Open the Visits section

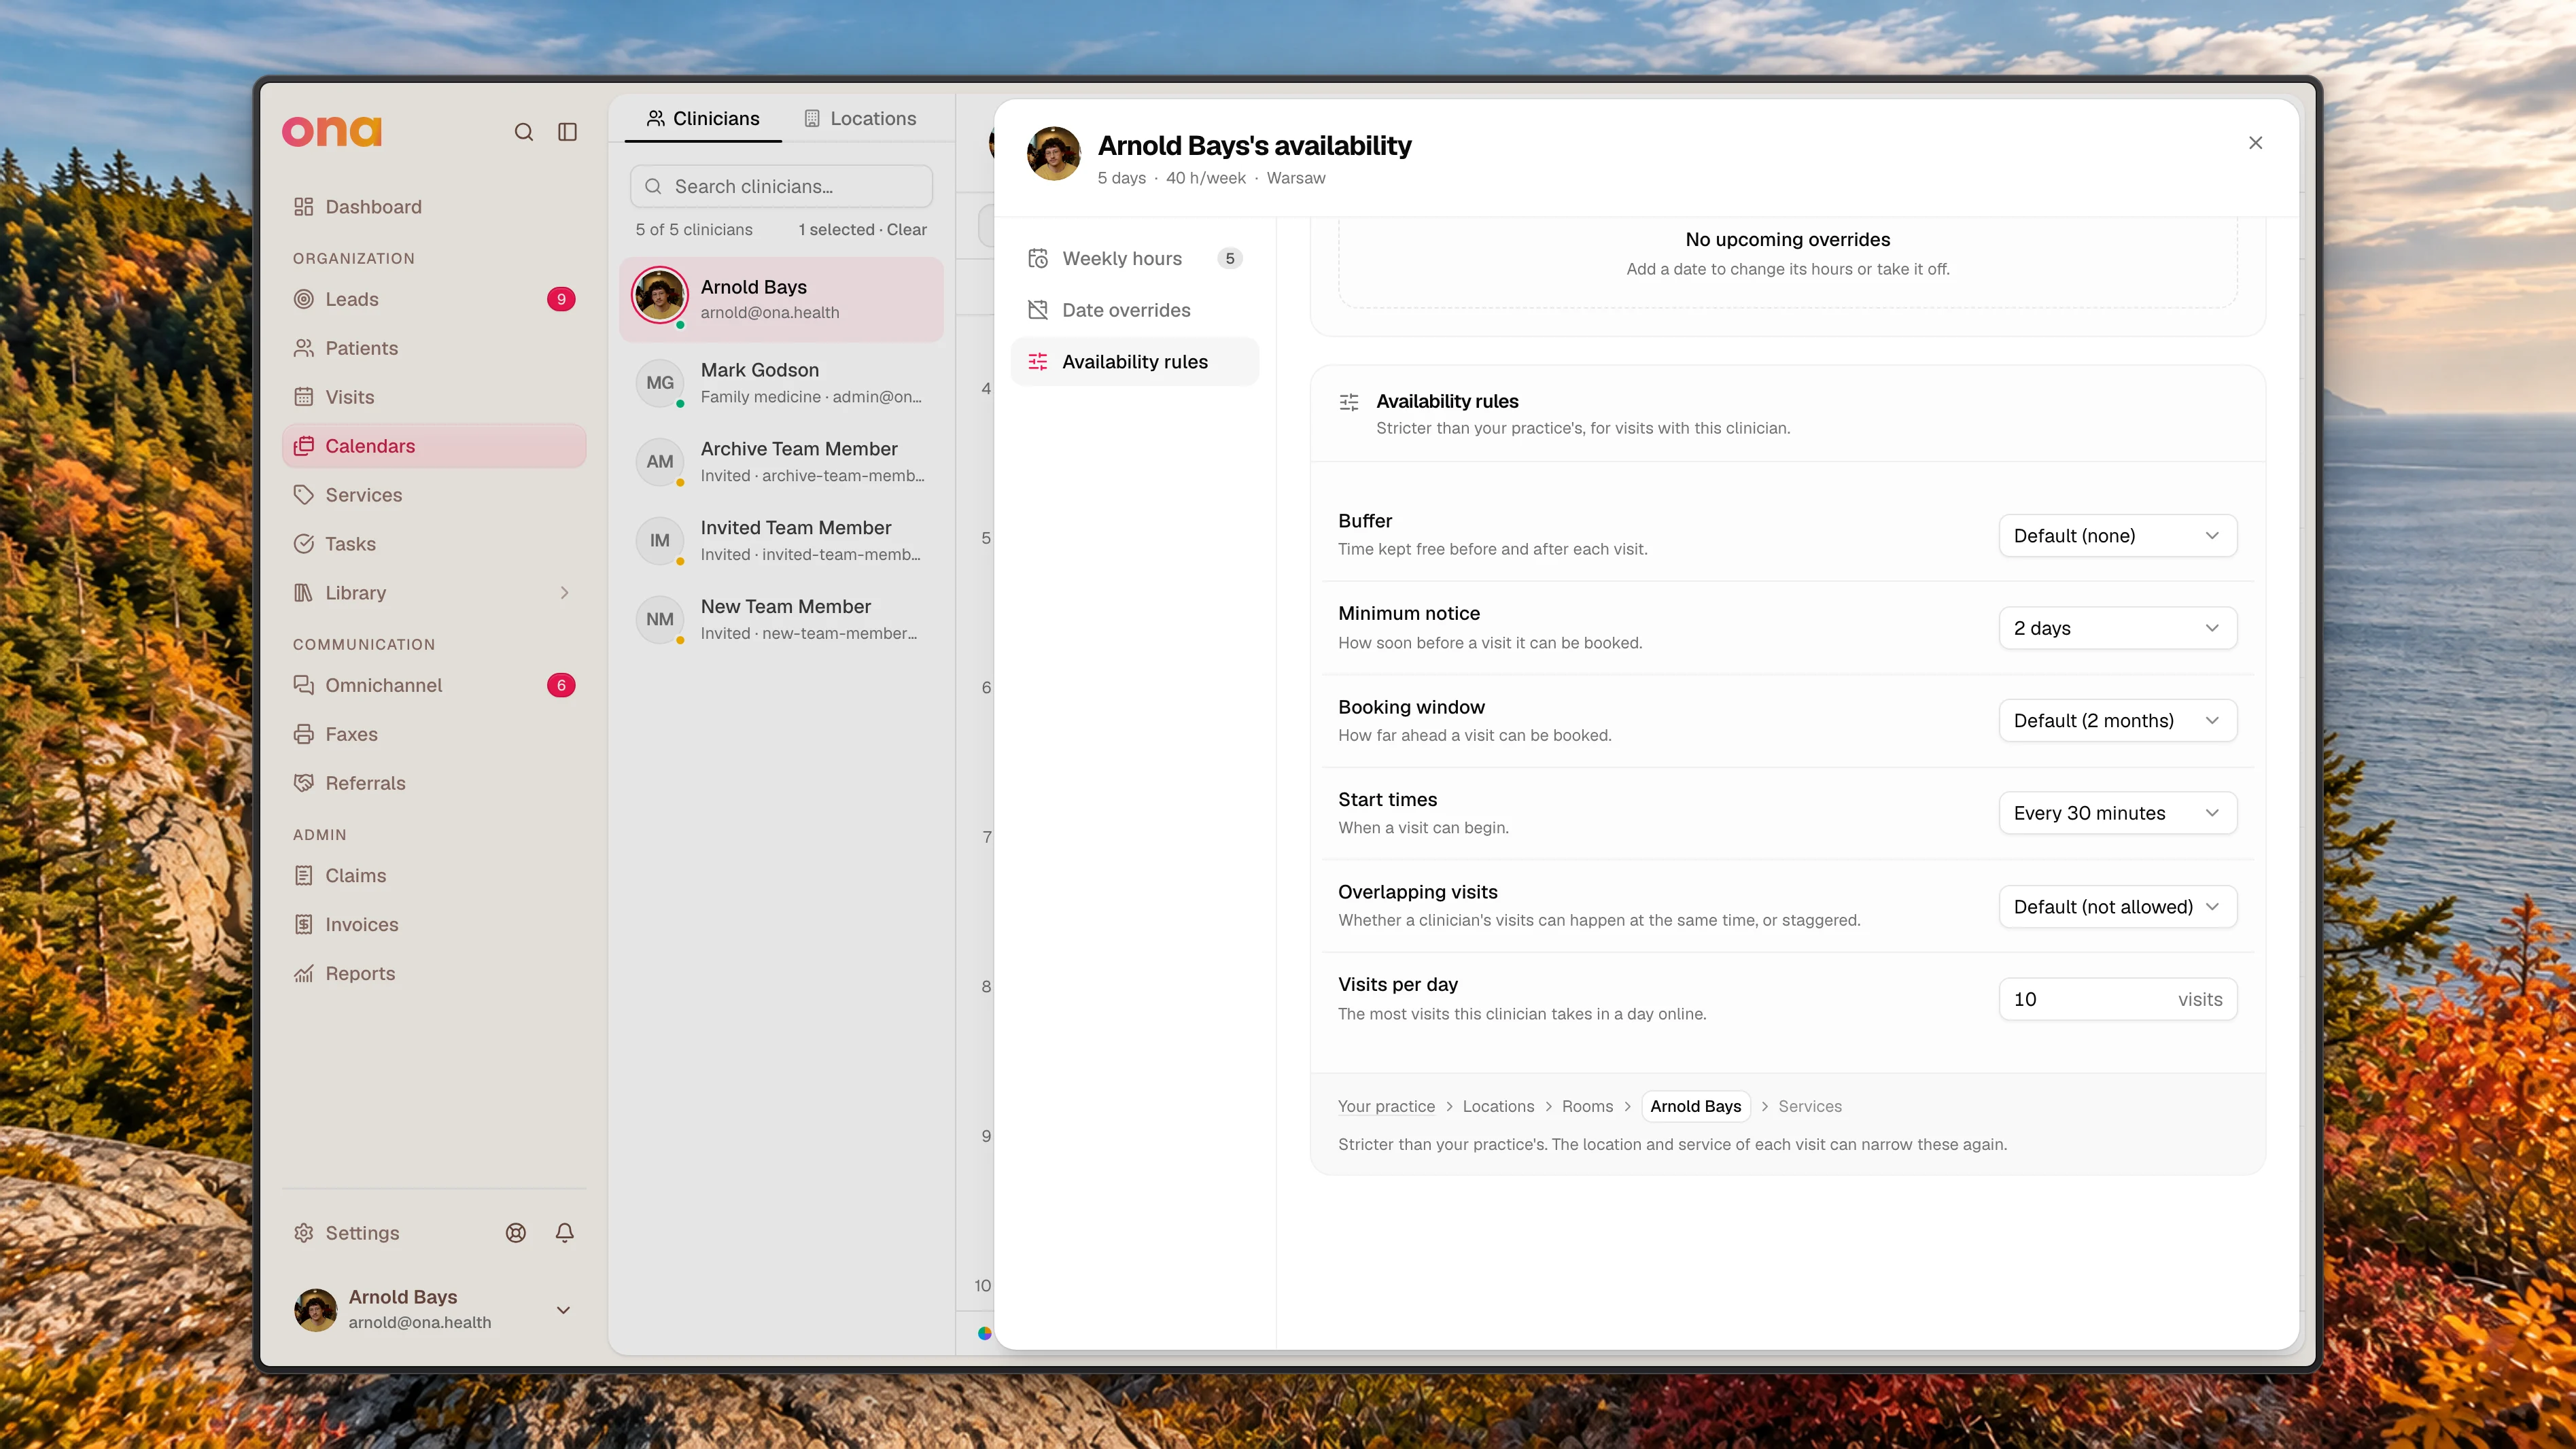click(434, 397)
